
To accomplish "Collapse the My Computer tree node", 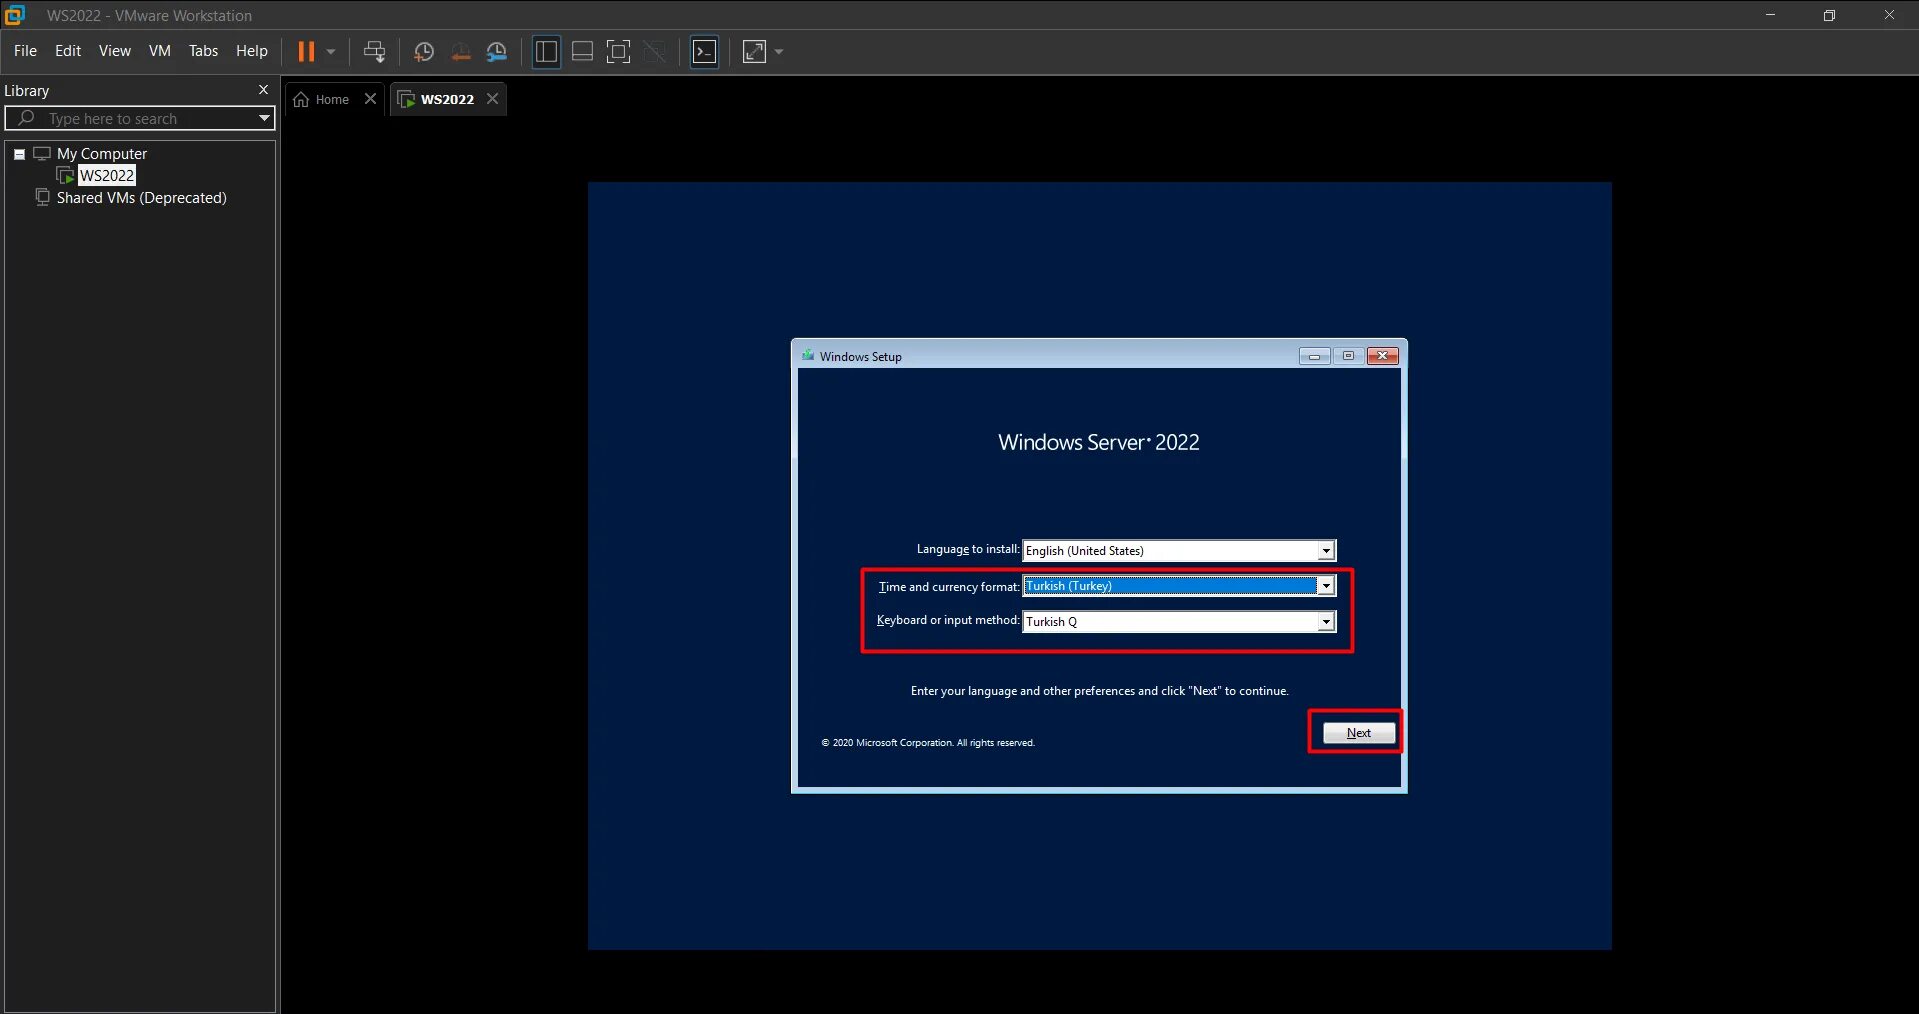I will [x=19, y=154].
